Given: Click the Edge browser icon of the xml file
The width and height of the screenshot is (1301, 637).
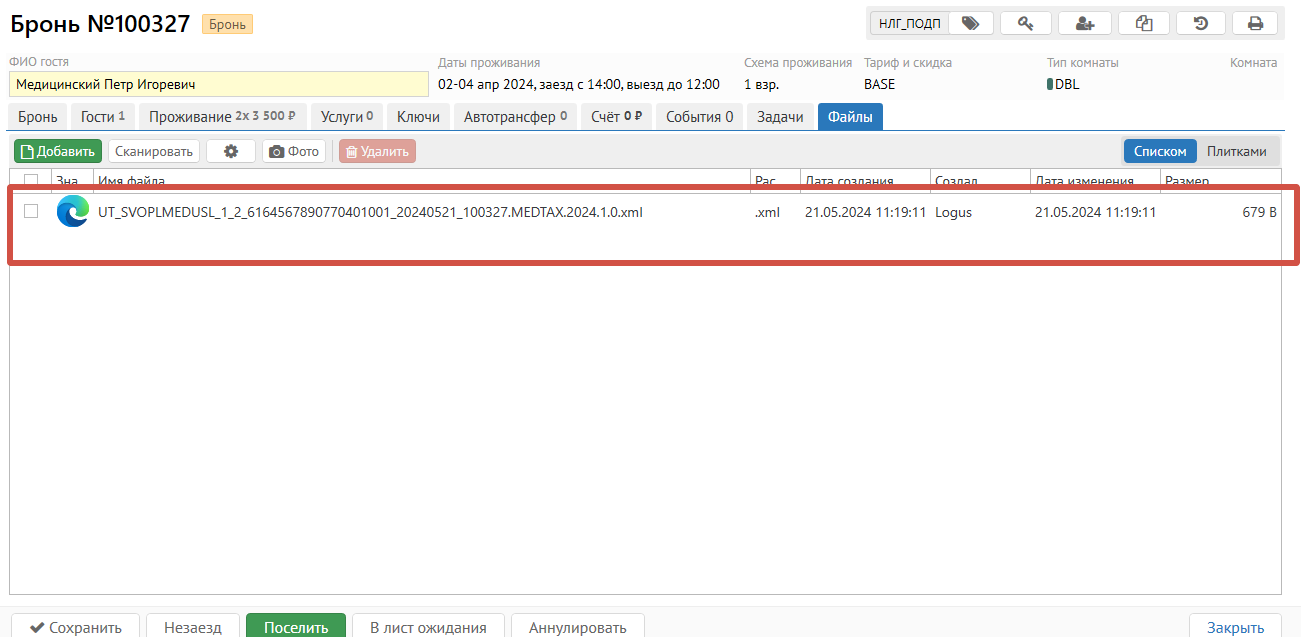Looking at the screenshot, I should point(72,211).
